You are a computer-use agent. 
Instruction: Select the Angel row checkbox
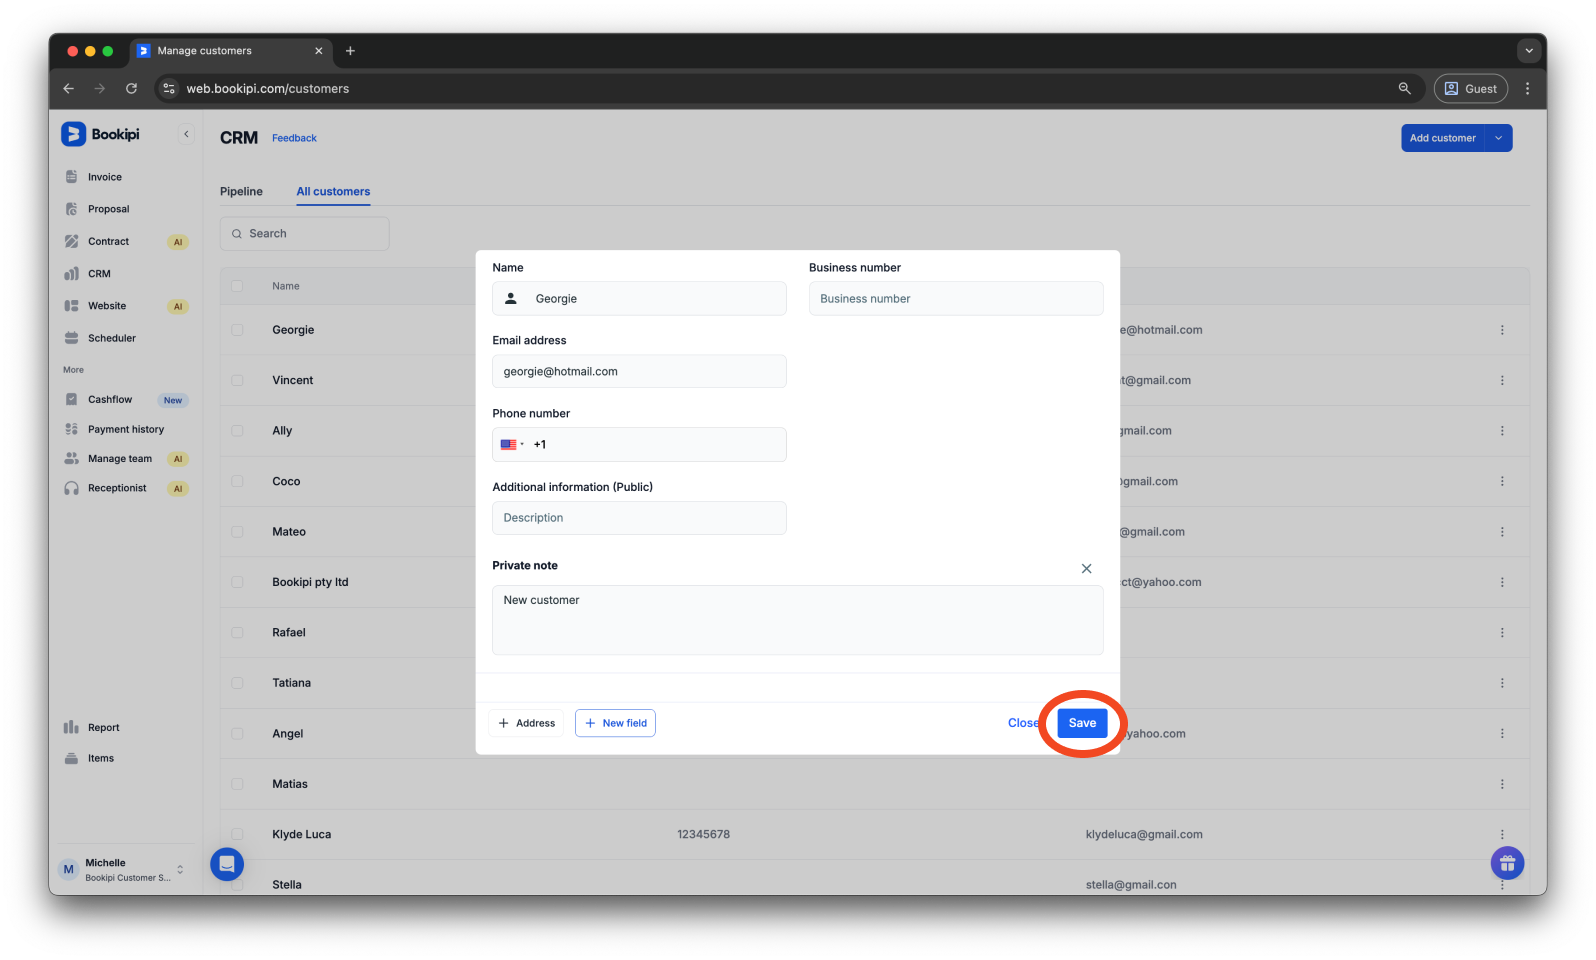[237, 733]
